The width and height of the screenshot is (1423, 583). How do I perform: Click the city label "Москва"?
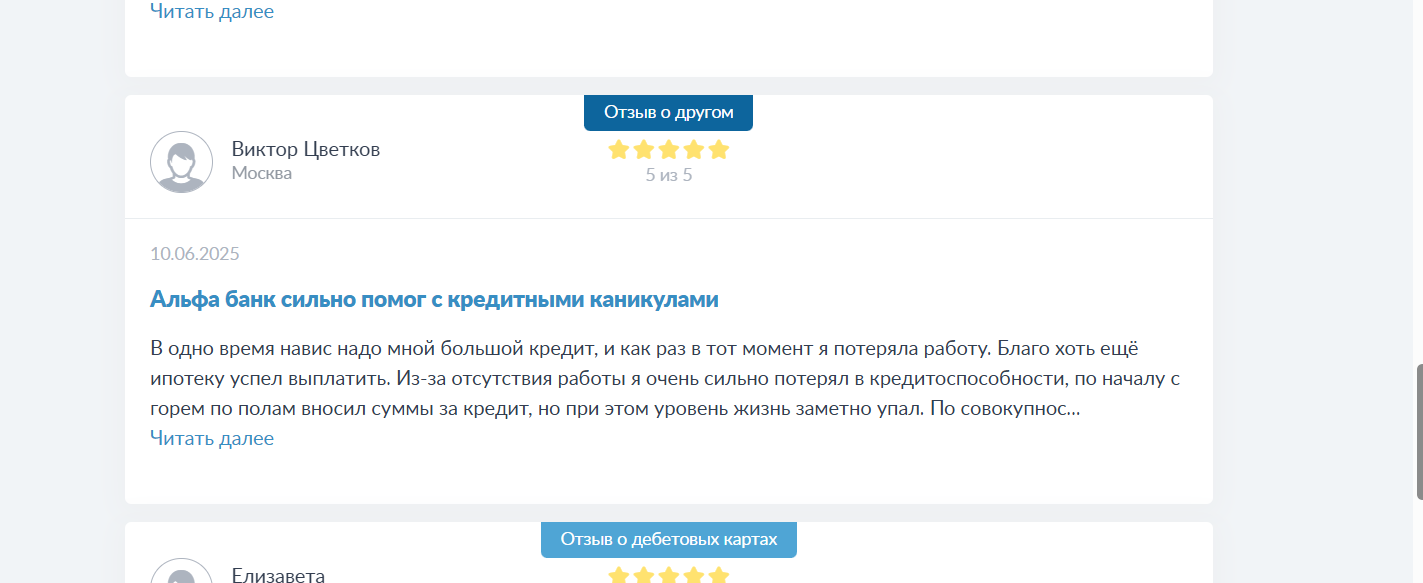[x=262, y=173]
